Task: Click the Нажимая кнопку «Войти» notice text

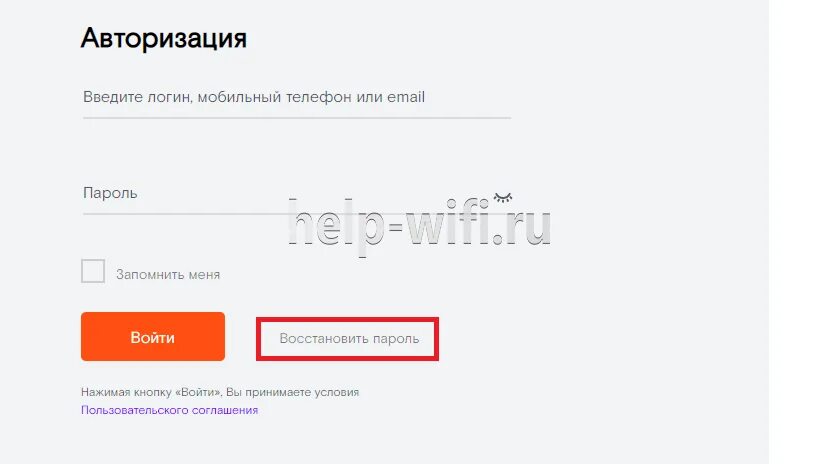Action: [220, 392]
